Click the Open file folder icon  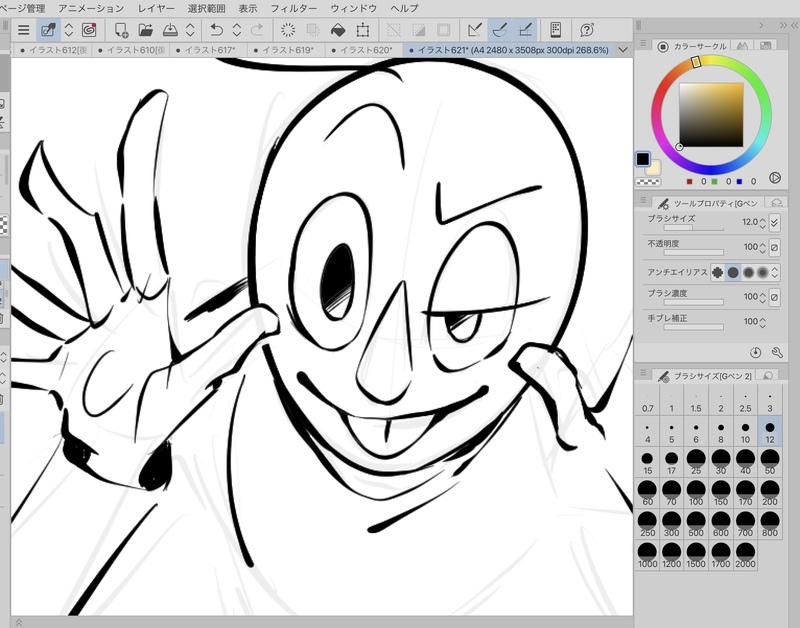(x=146, y=30)
